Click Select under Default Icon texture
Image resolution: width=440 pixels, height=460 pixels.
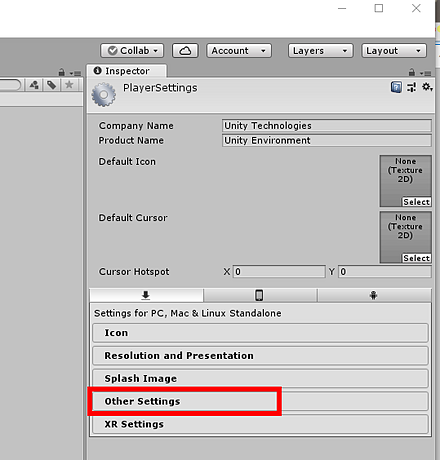point(416,202)
